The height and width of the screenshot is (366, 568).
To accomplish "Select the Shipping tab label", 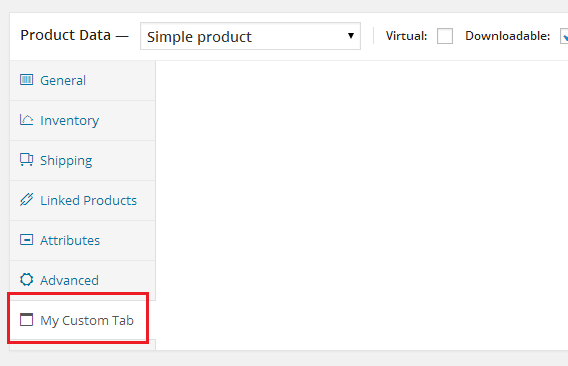I will [x=66, y=161].
